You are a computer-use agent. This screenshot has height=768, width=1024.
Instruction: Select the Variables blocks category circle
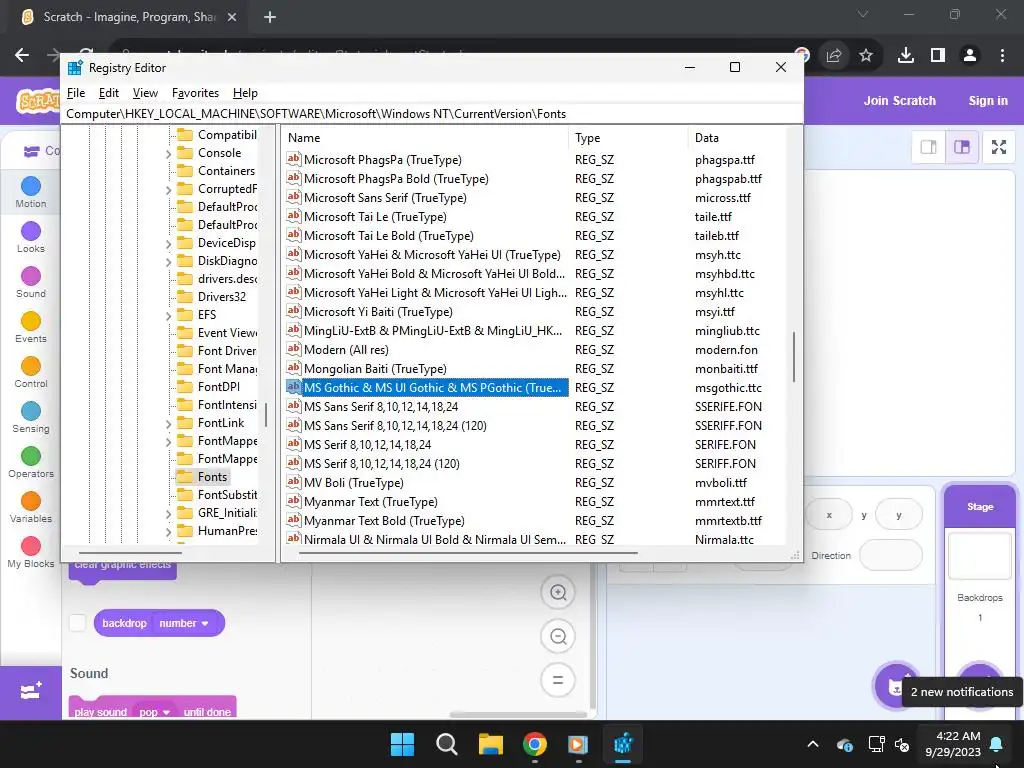(x=31, y=502)
